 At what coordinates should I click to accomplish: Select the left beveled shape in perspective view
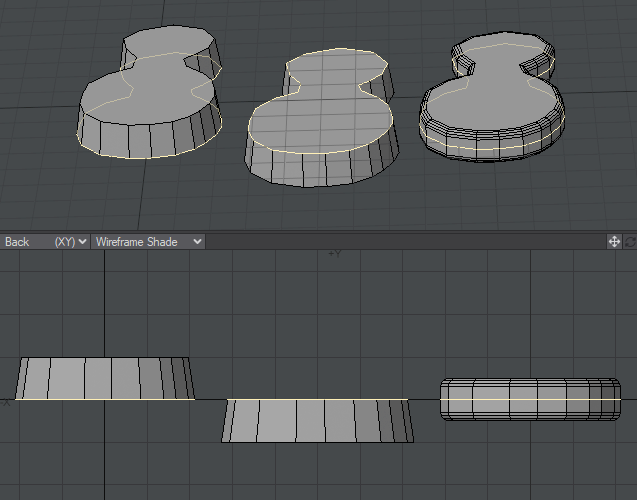click(x=149, y=92)
